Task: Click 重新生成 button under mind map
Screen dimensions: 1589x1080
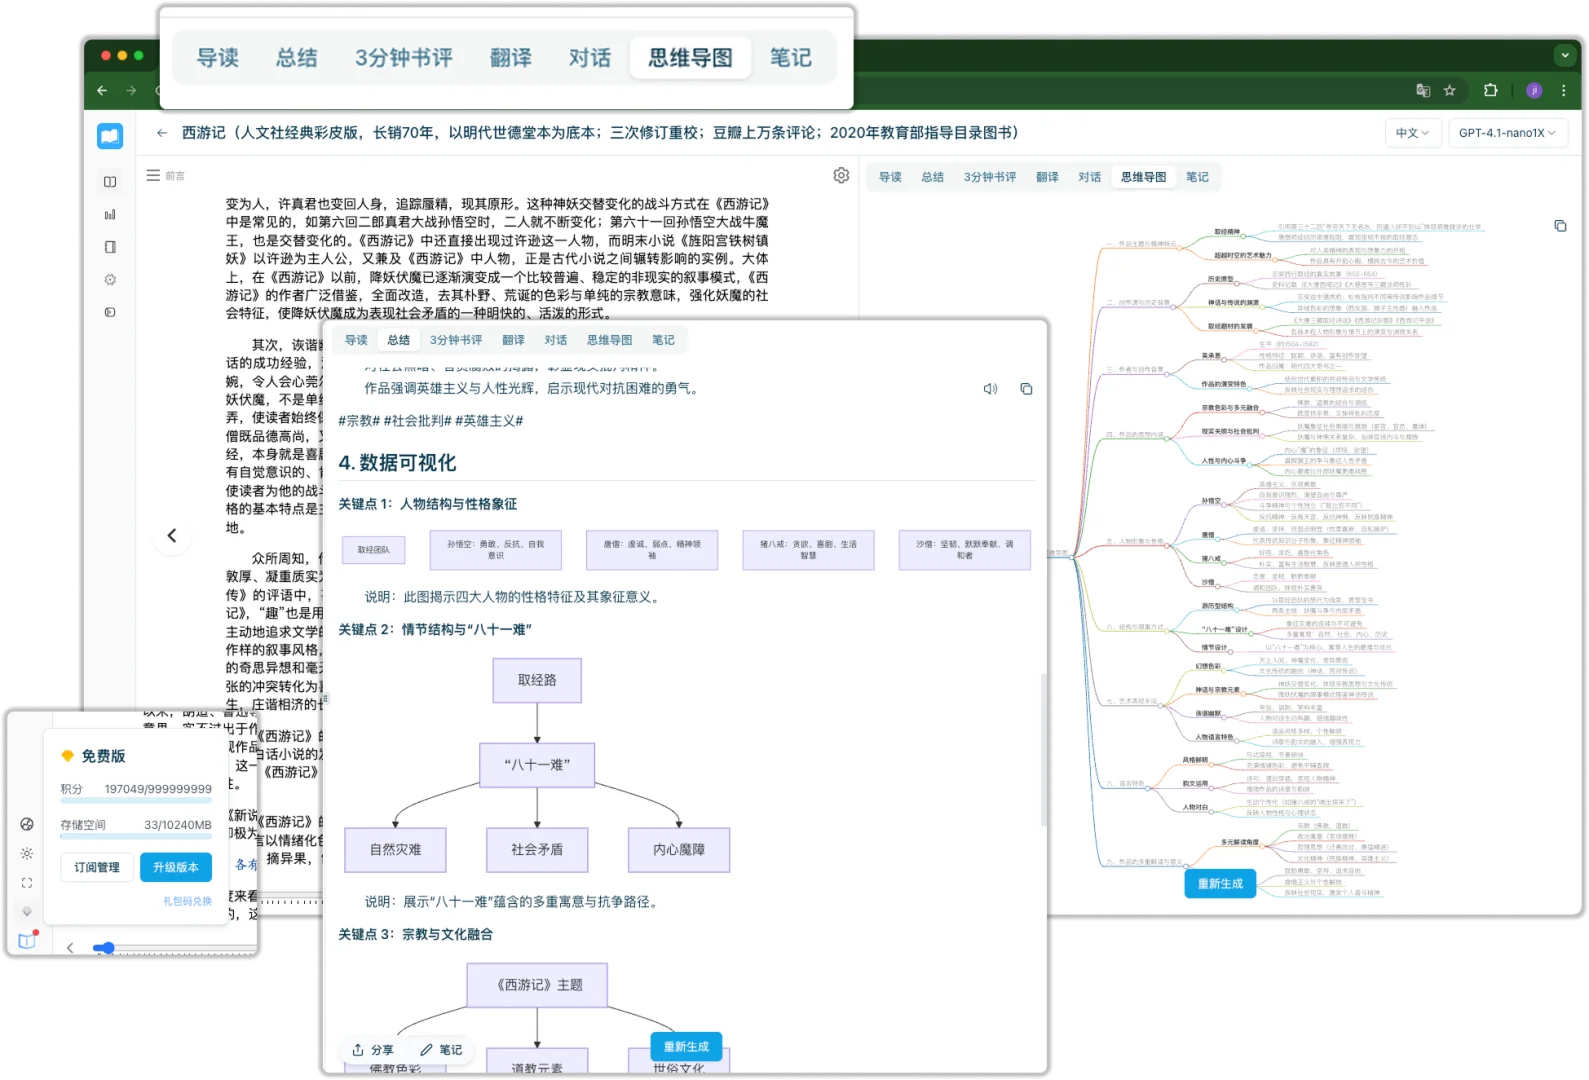Action: pos(1220,883)
